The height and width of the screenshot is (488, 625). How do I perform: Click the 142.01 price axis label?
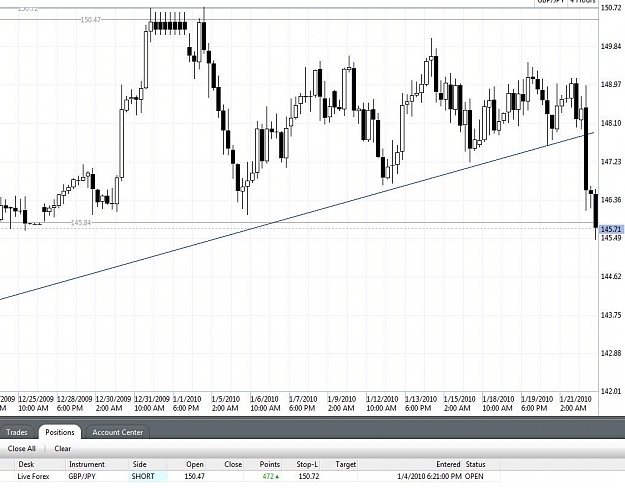tap(611, 391)
